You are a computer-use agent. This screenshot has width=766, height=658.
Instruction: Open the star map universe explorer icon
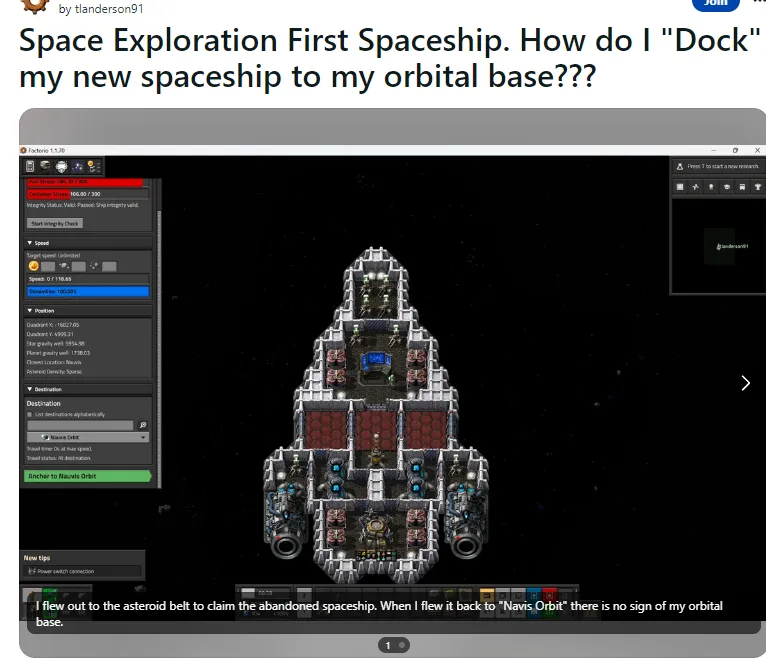tap(77, 167)
